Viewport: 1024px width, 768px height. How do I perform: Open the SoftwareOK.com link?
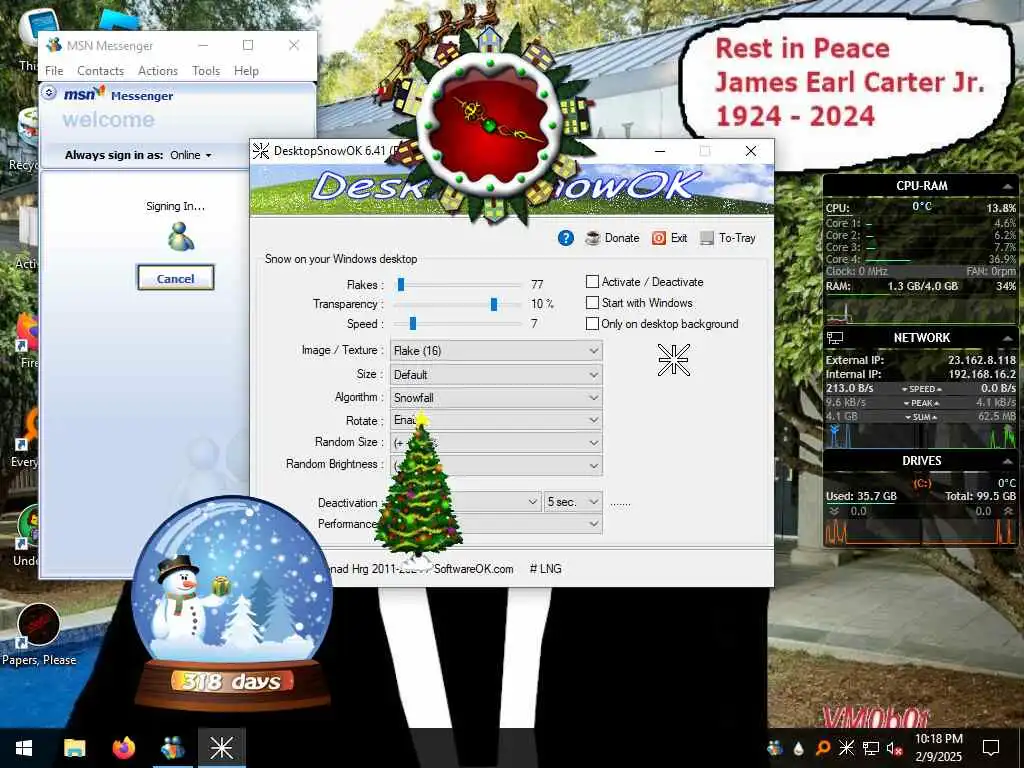[473, 569]
